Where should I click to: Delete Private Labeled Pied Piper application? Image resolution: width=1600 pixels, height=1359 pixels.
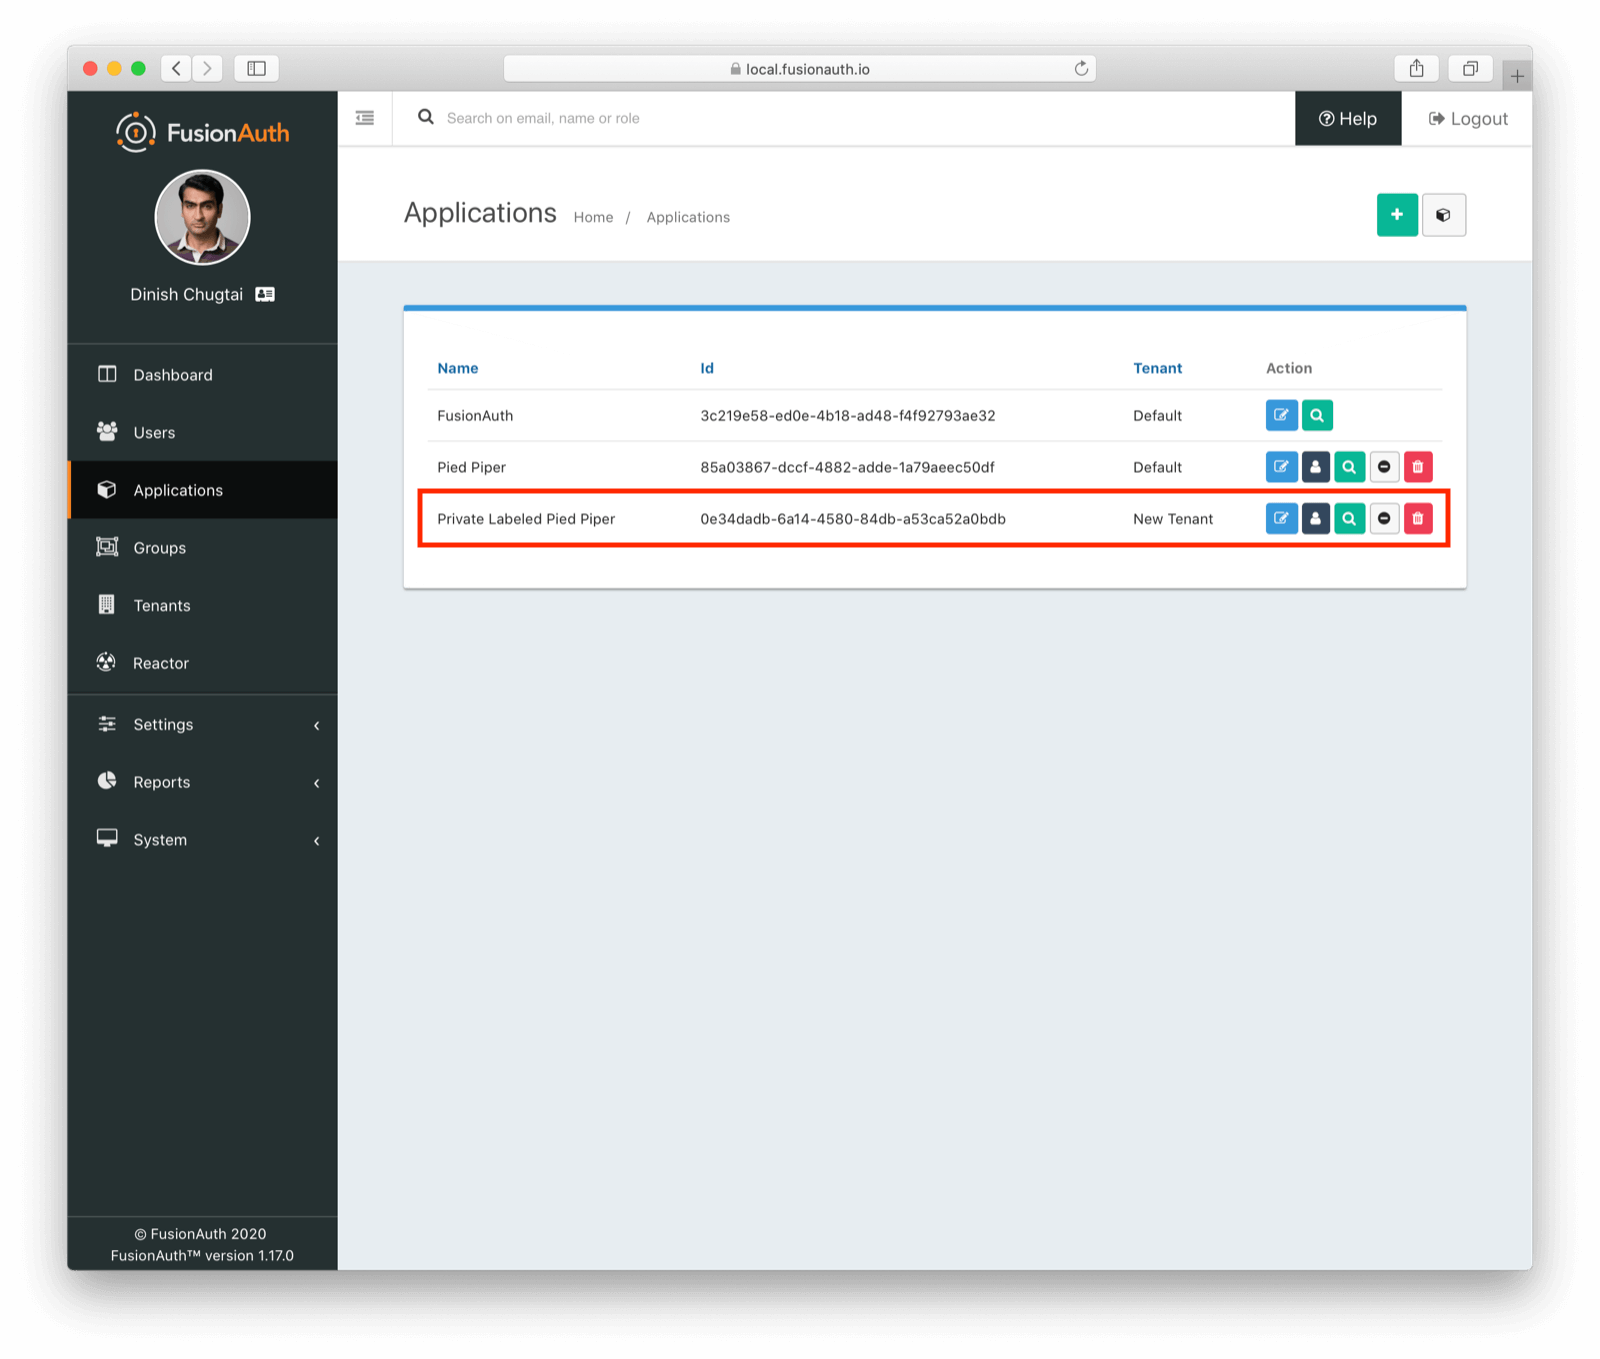click(x=1418, y=519)
